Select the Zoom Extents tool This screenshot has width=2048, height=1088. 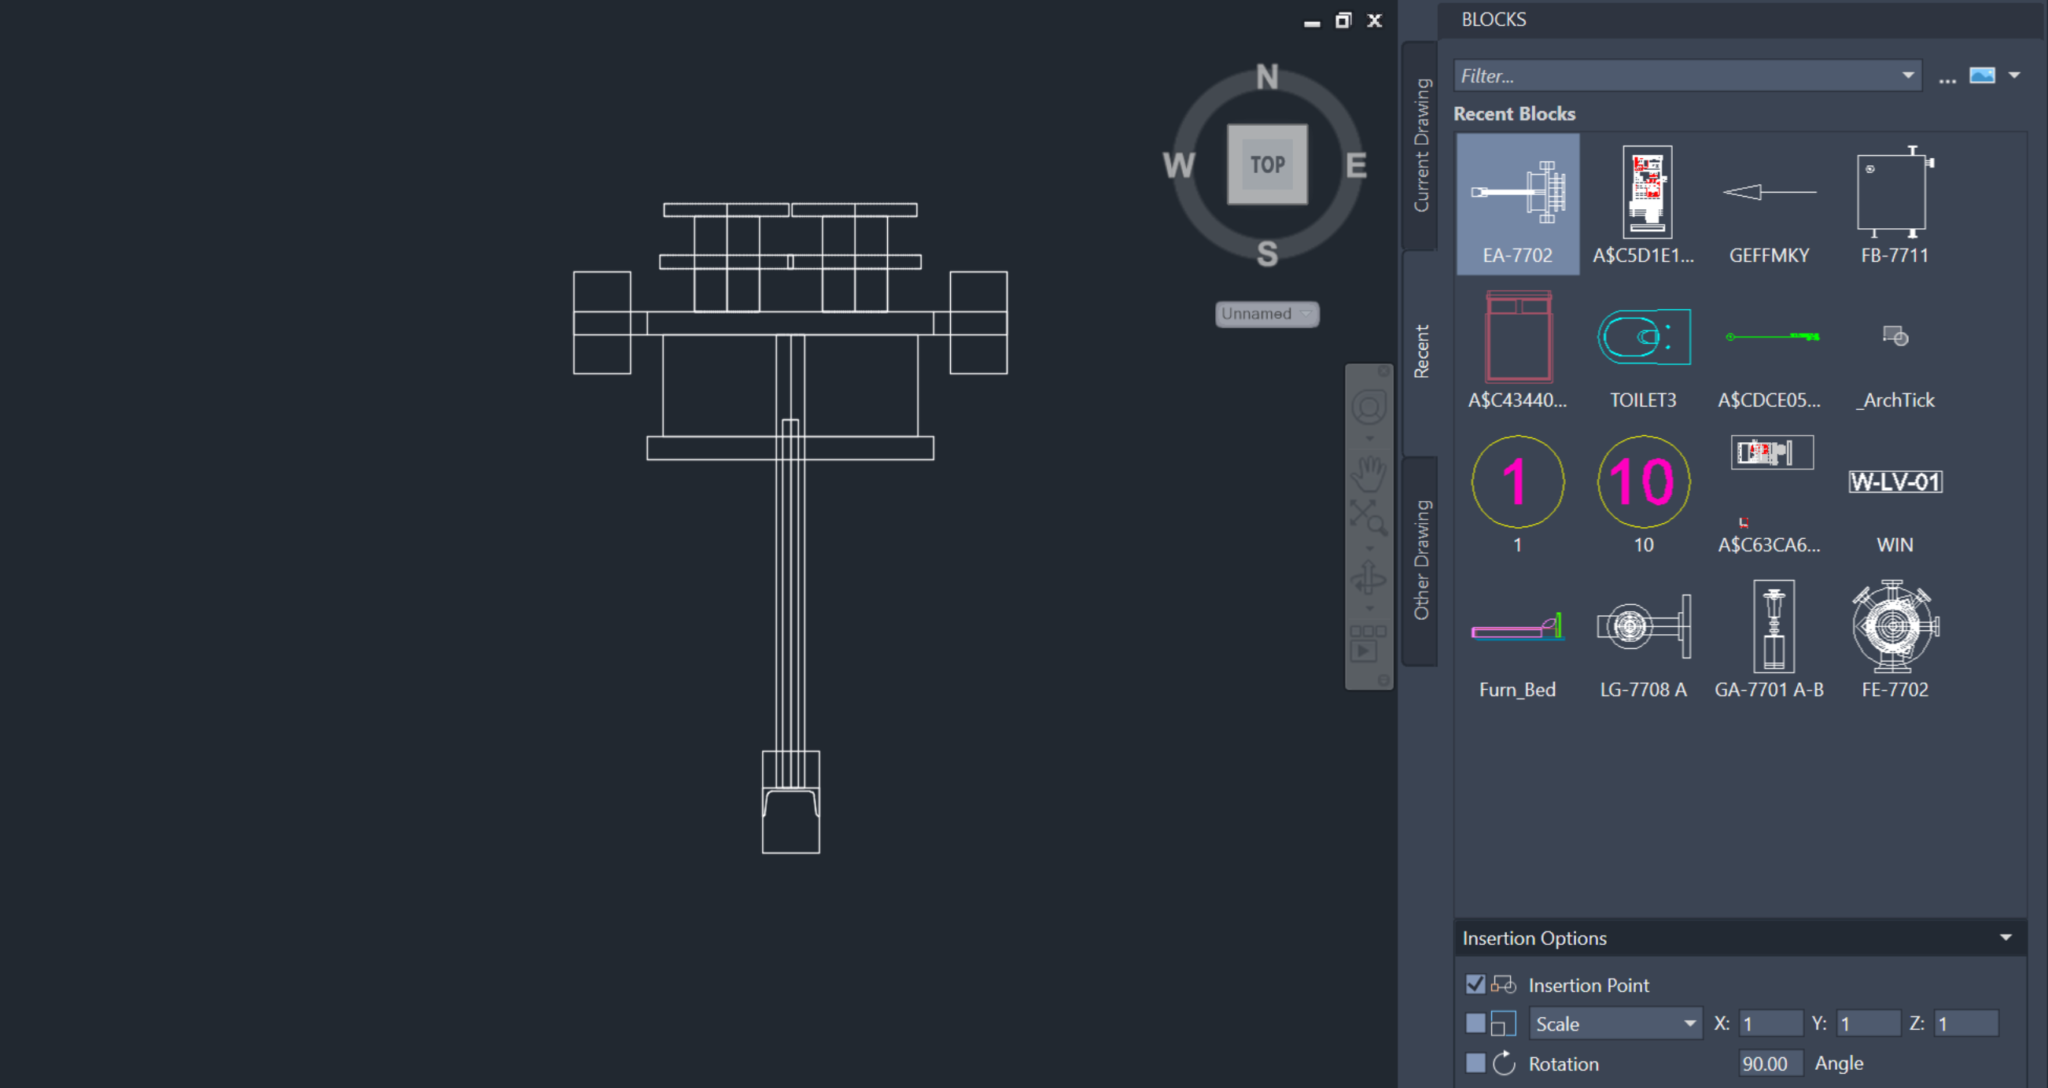[x=1368, y=517]
